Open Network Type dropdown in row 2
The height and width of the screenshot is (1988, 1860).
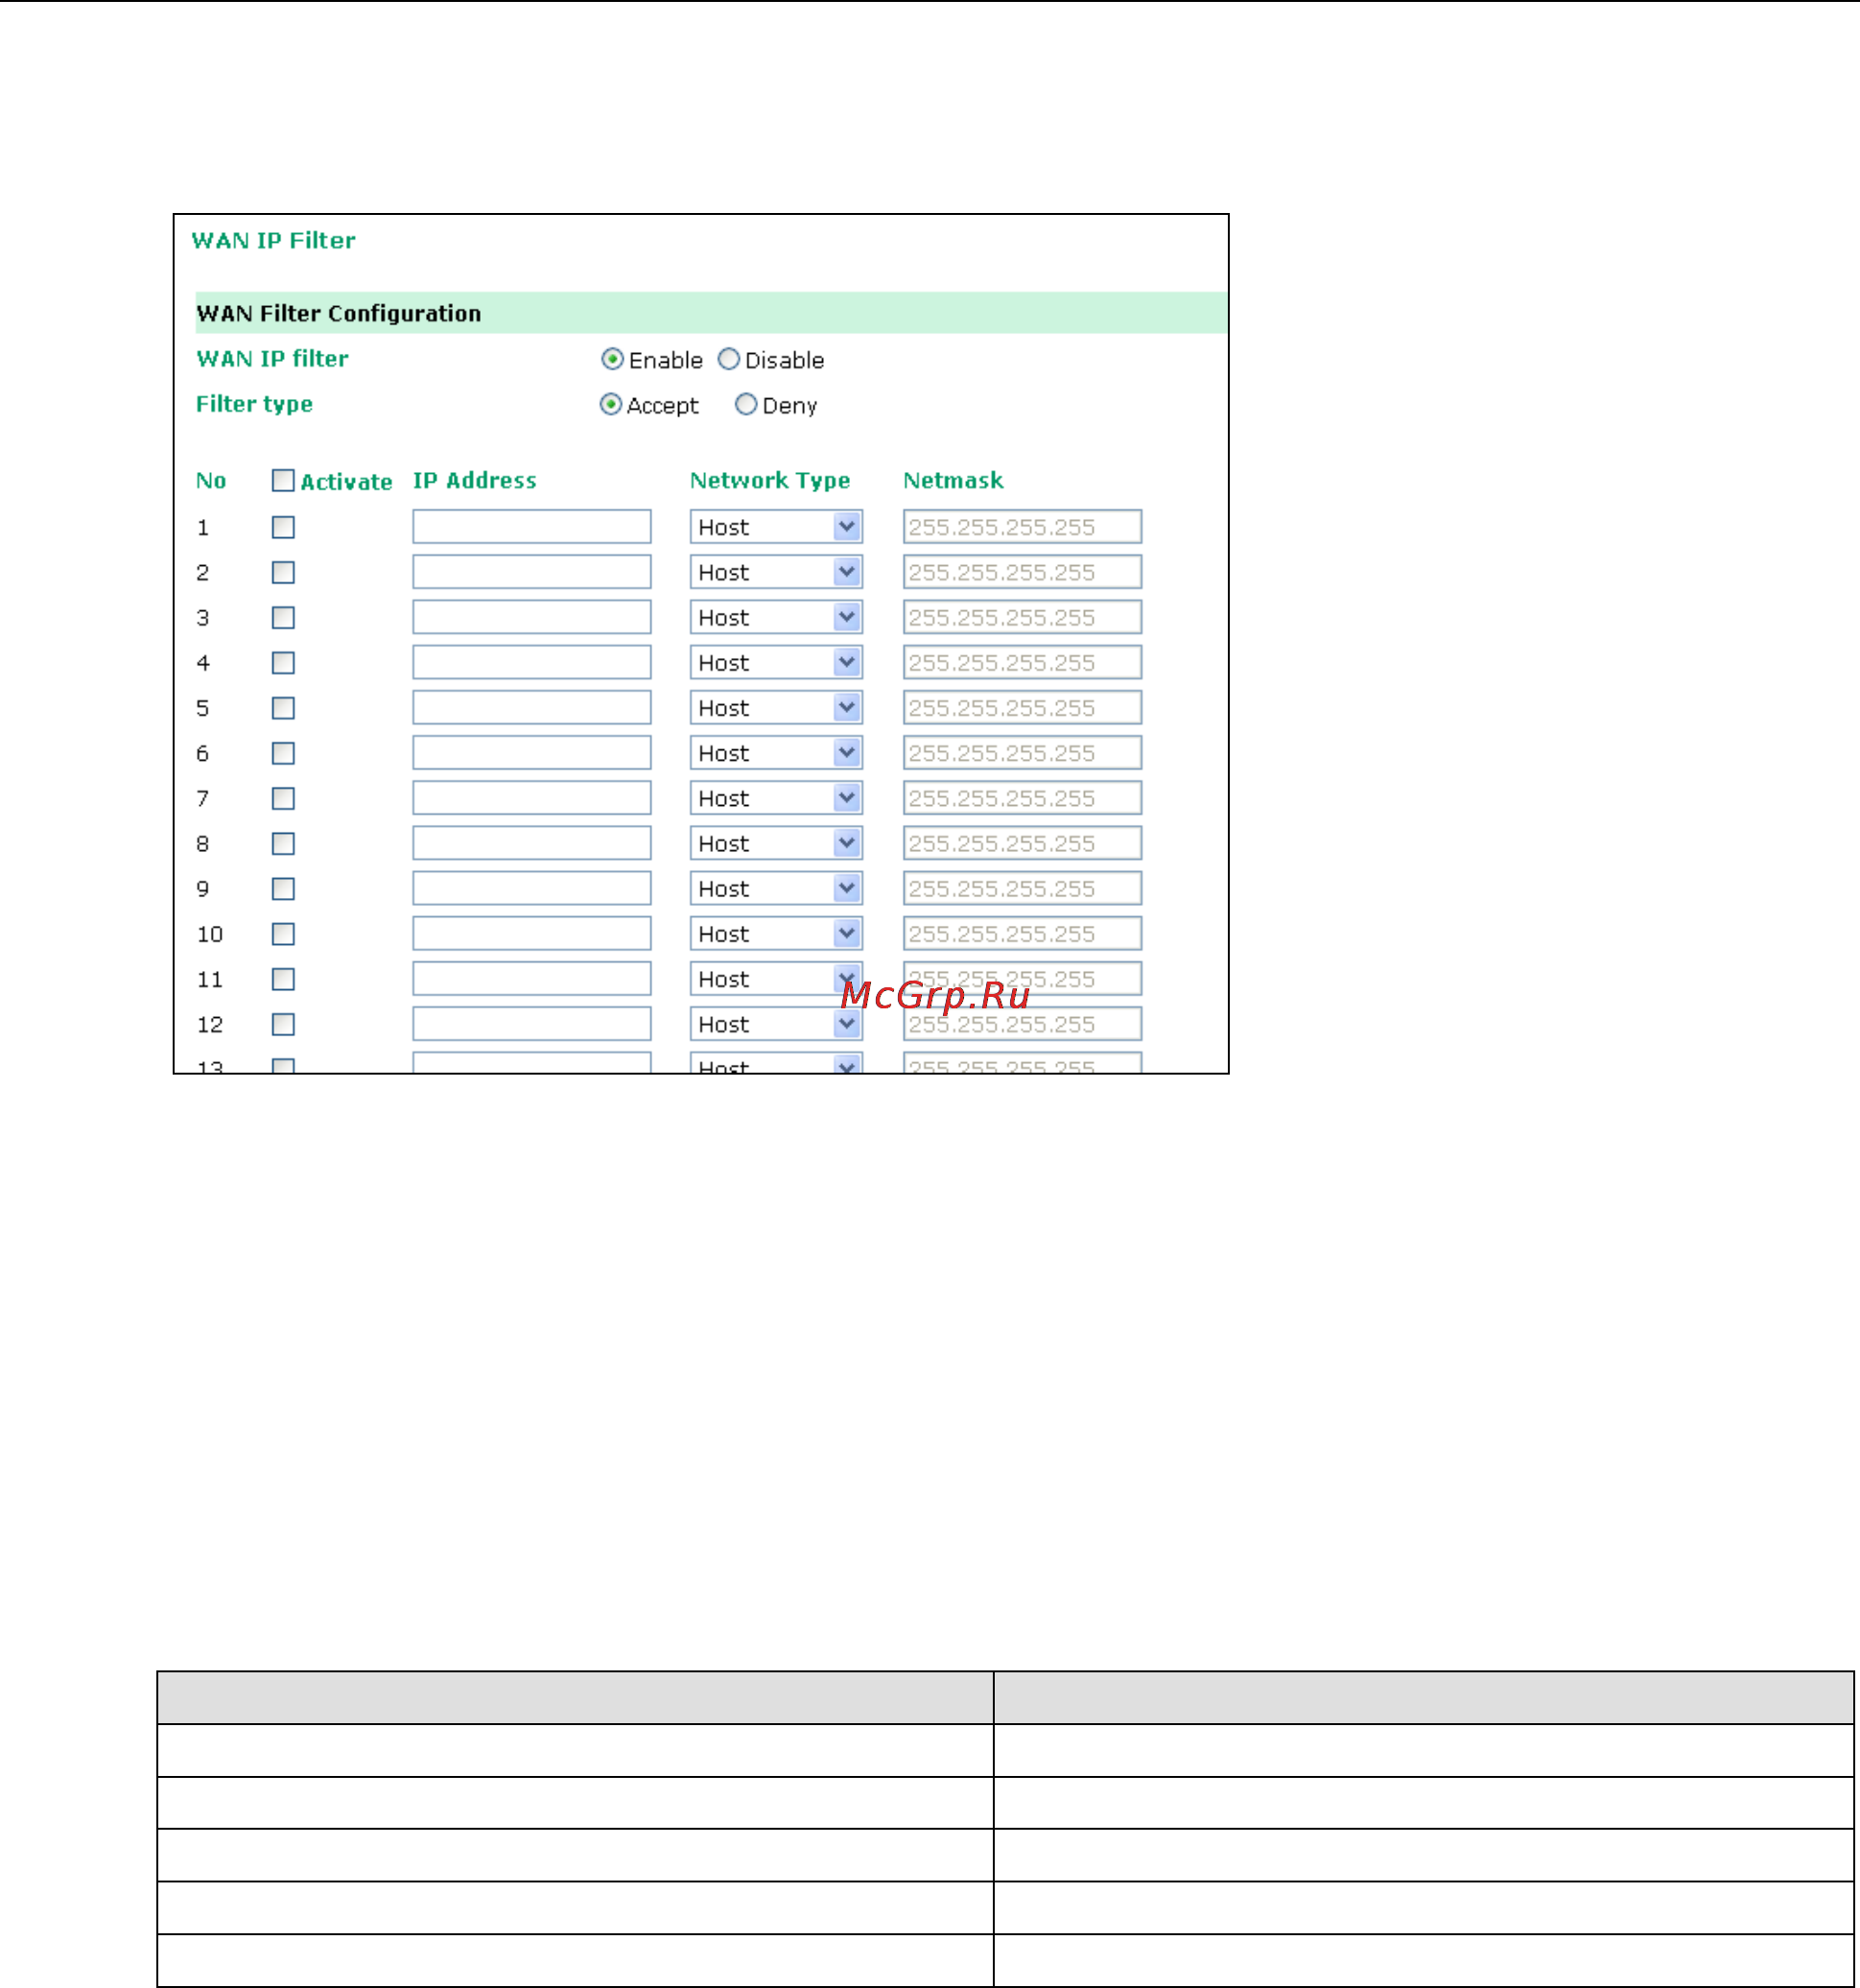(x=776, y=572)
